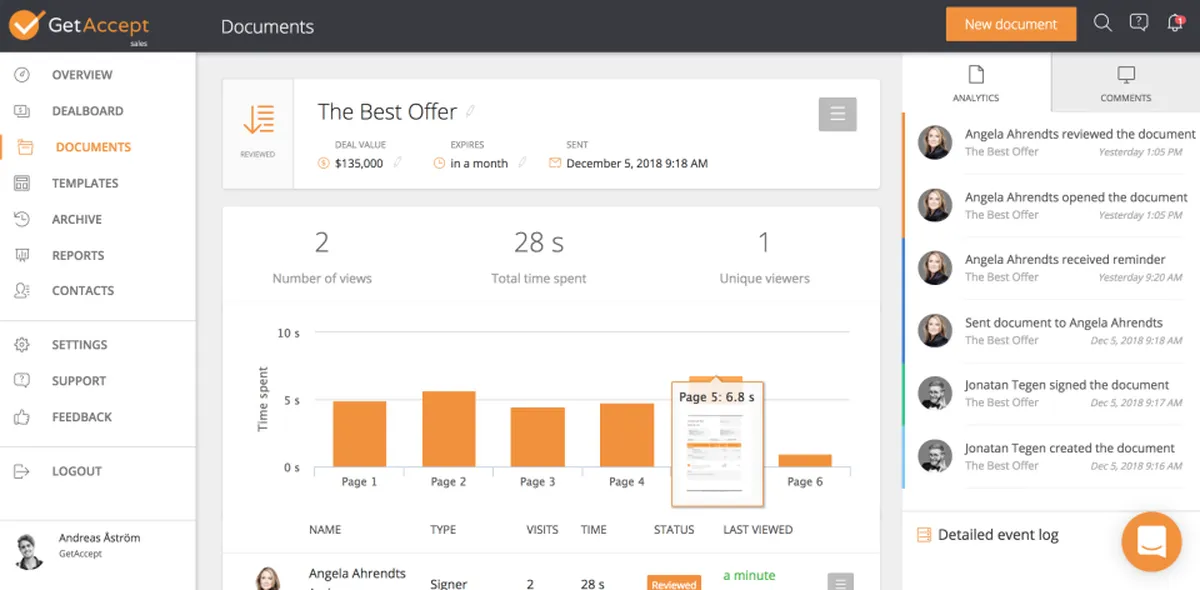Viewport: 1200px width, 590px height.
Task: Click the Contacts people icon
Action: tap(22, 291)
